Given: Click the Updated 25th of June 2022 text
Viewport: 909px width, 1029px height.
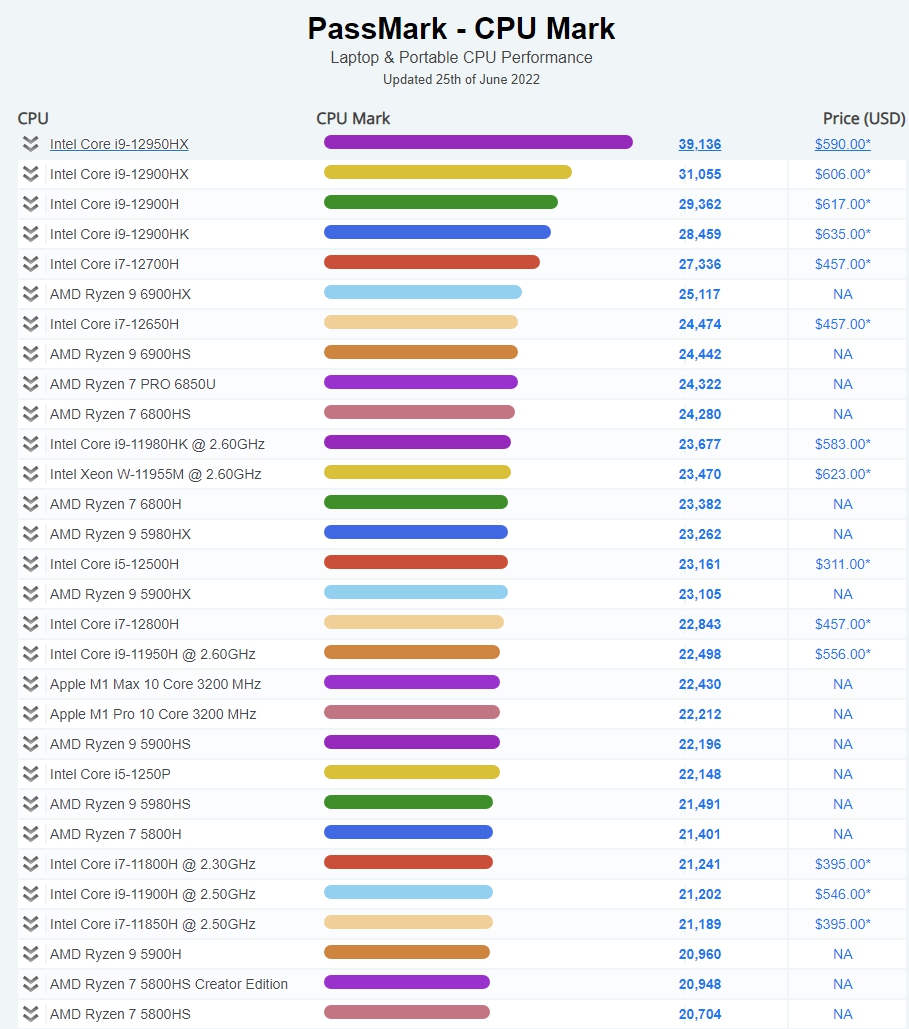Looking at the screenshot, I should [x=461, y=79].
